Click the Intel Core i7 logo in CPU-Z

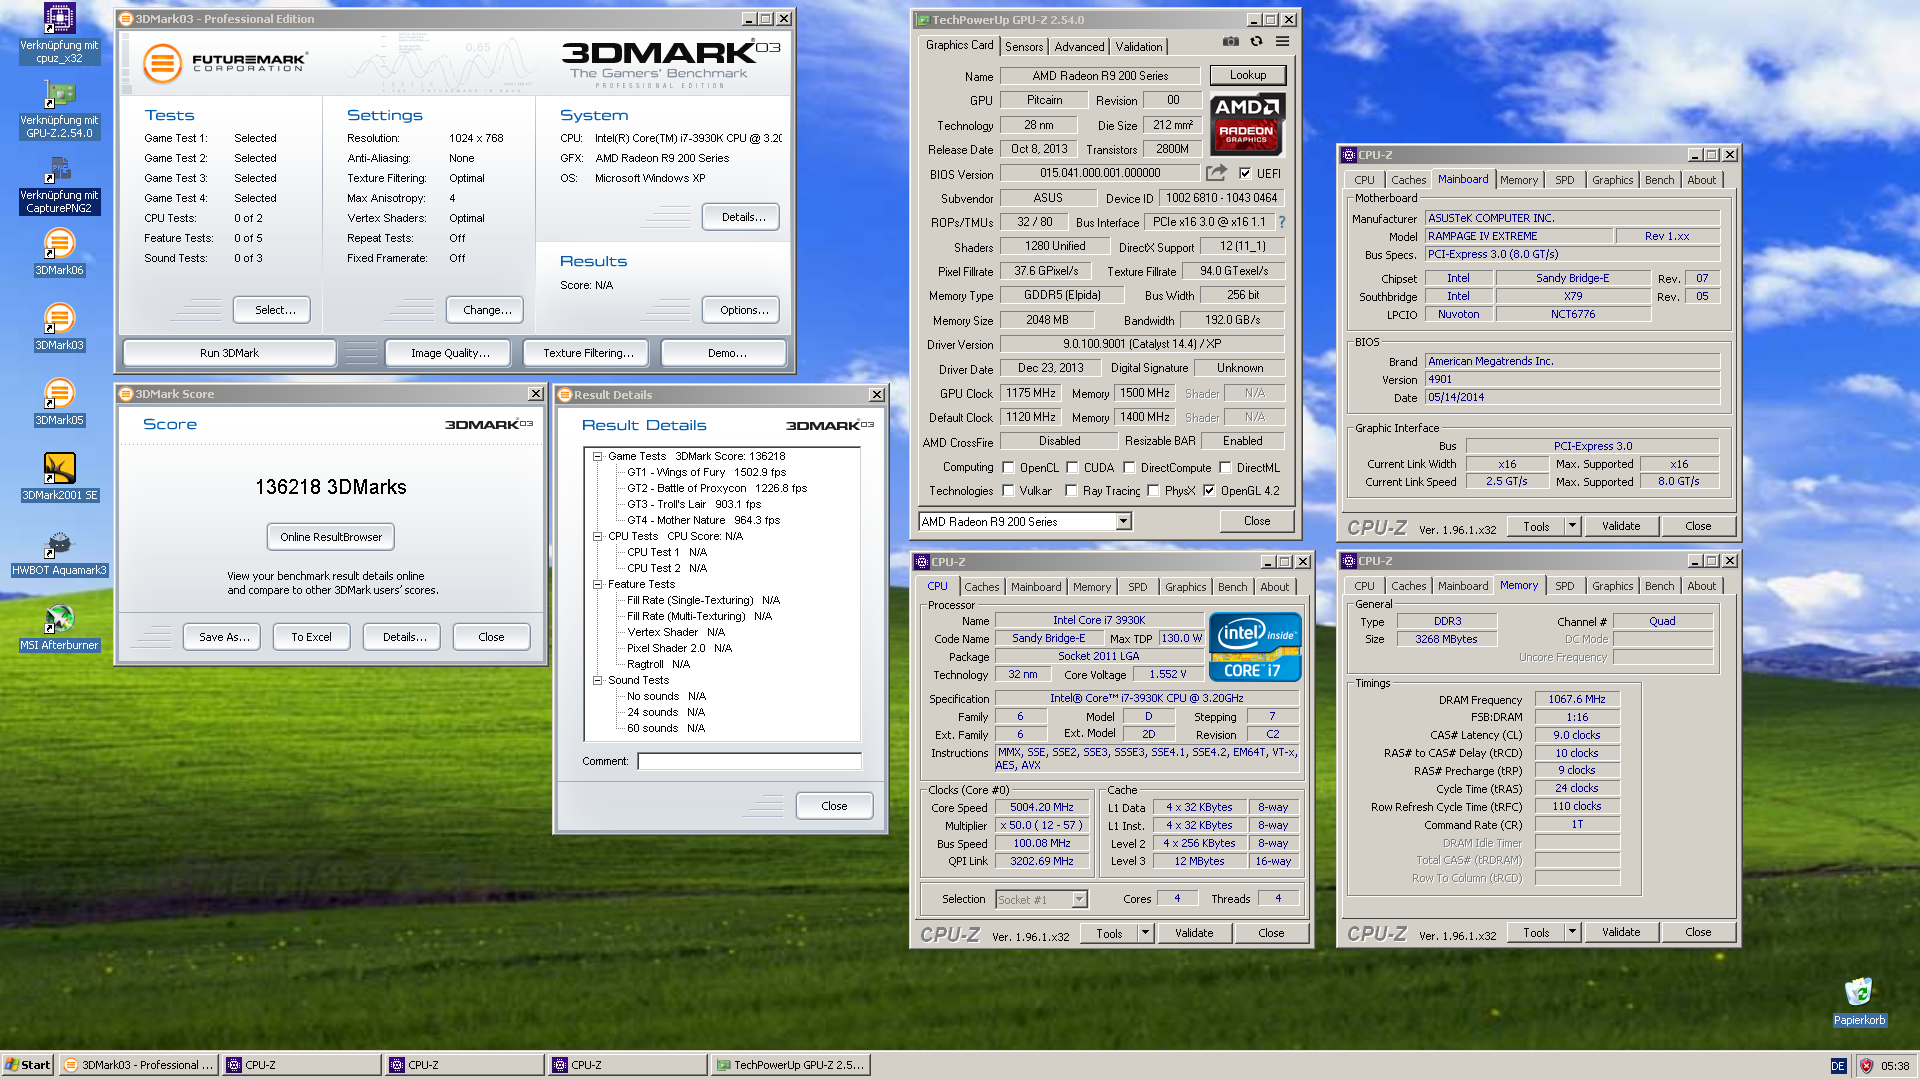pyautogui.click(x=1255, y=647)
